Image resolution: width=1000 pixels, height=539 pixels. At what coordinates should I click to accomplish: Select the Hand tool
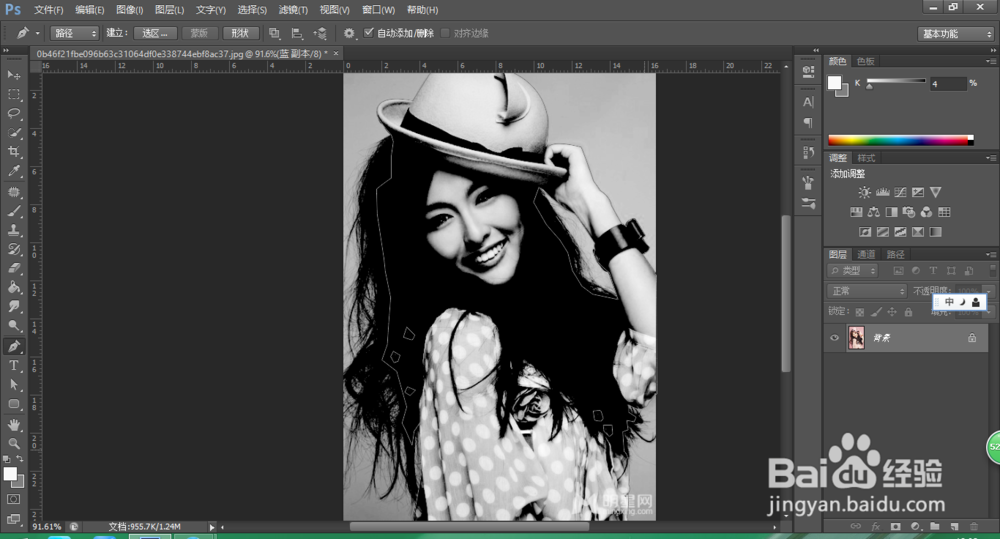click(14, 424)
